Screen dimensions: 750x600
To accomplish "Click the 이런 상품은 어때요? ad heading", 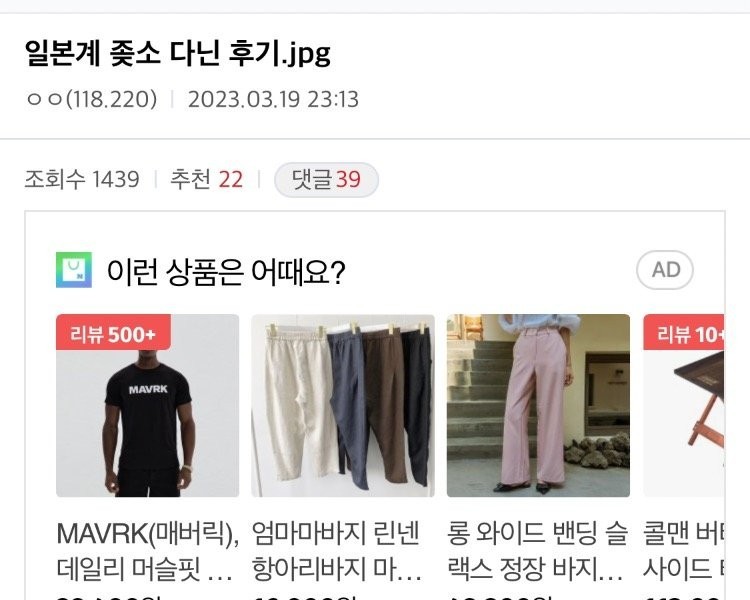I will coord(226,271).
